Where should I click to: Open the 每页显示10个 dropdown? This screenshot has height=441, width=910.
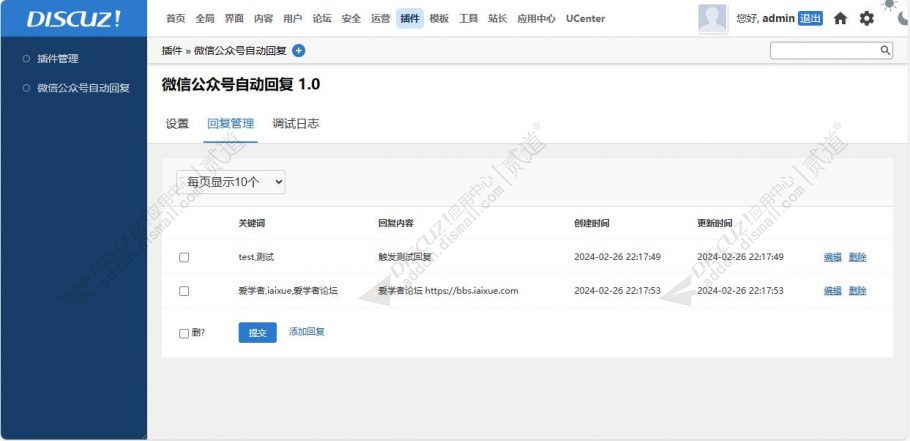230,182
